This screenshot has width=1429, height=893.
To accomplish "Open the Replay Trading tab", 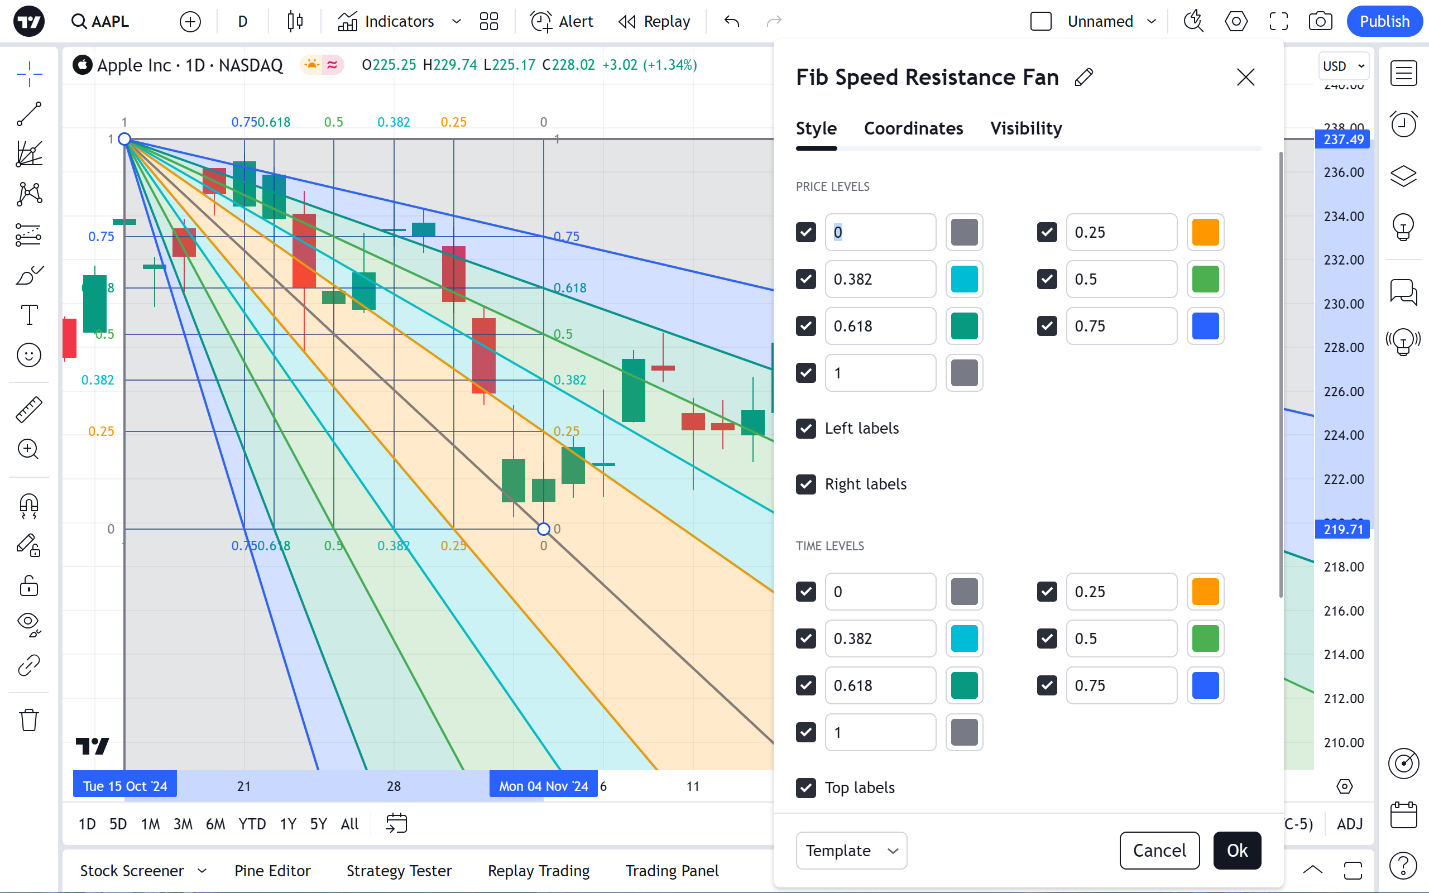I will (539, 871).
